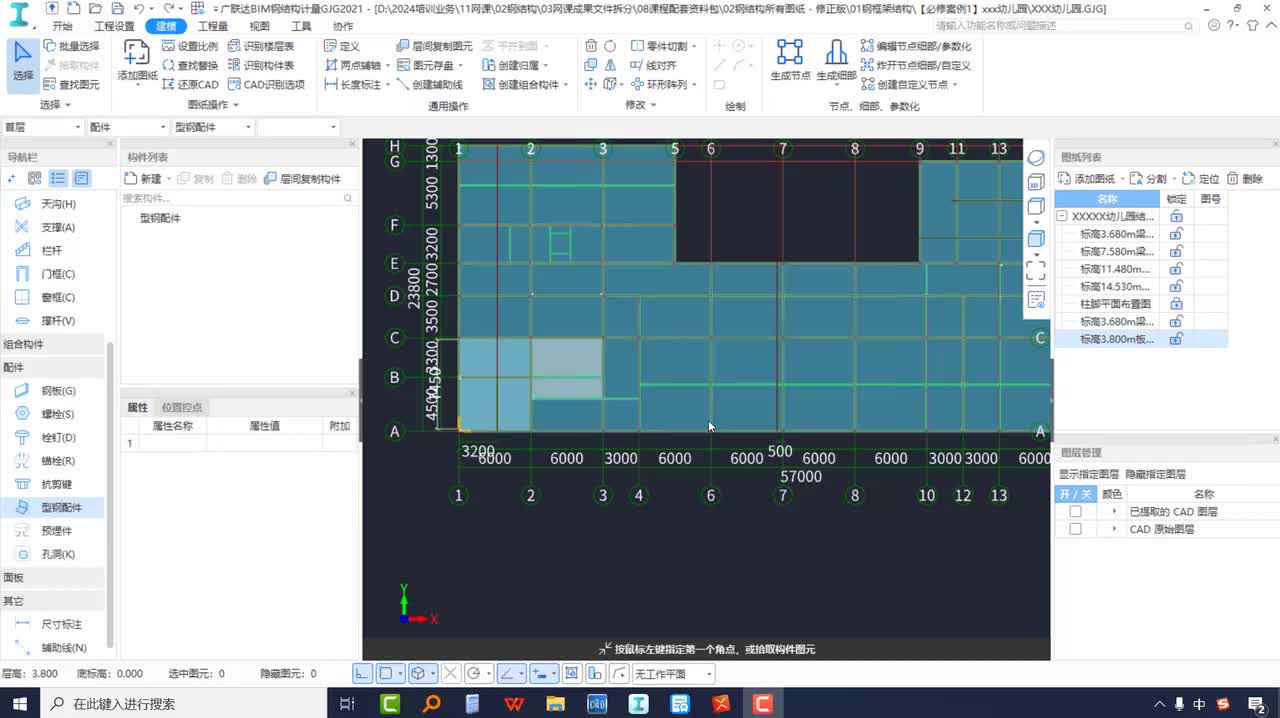Click 识别楼层表 tool
1280x718 pixels.
coord(260,46)
